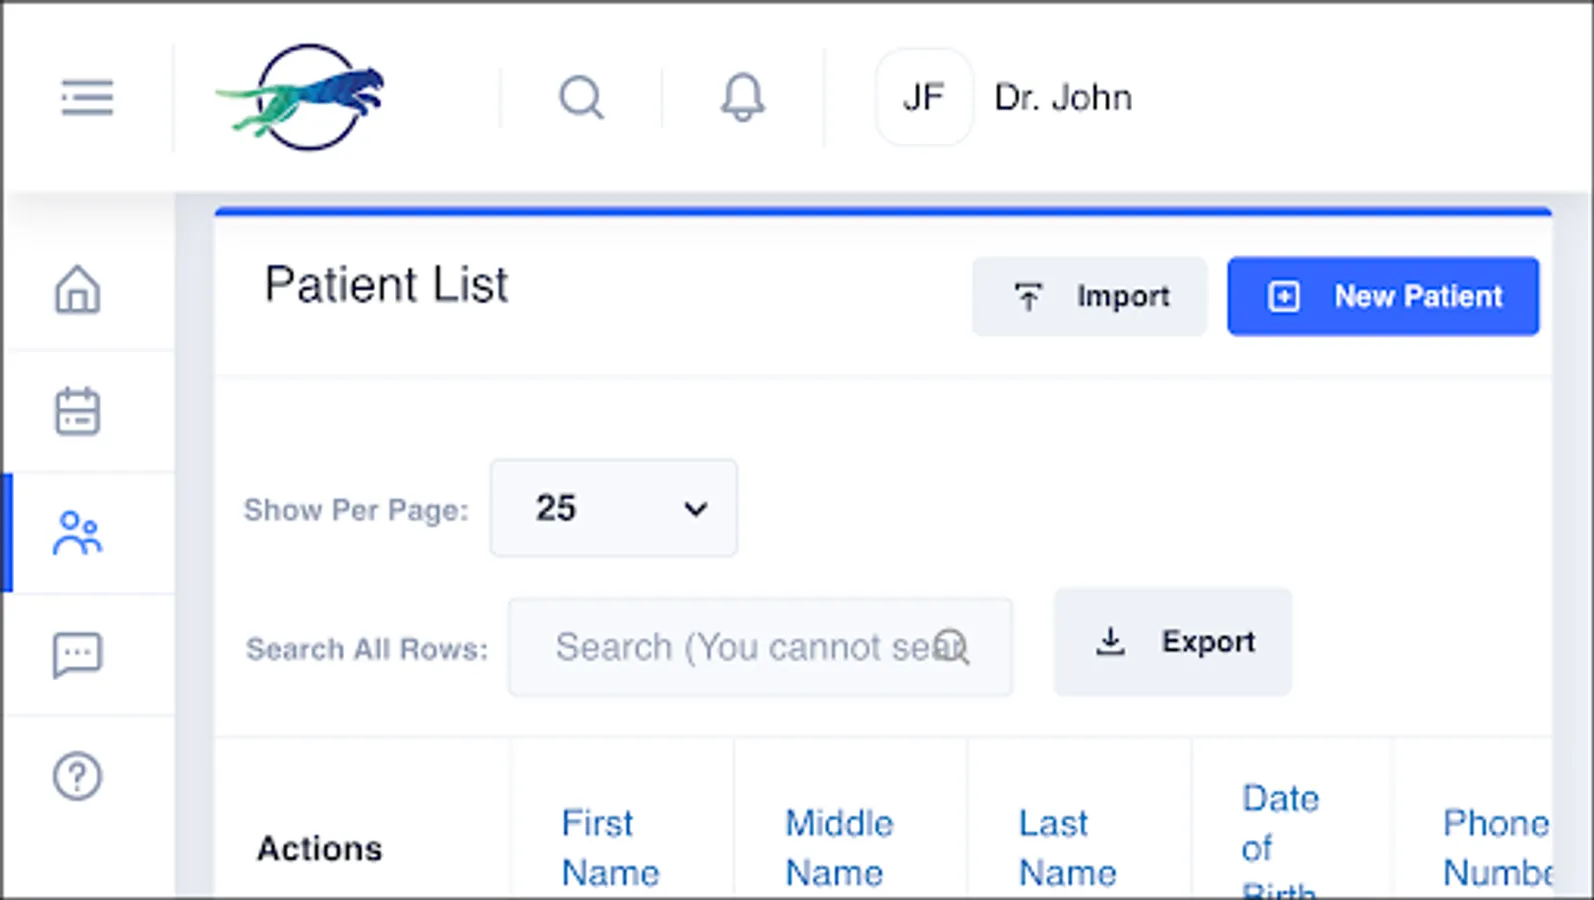Click the New Patient button
Screen dimensions: 1594x900
(1382, 296)
